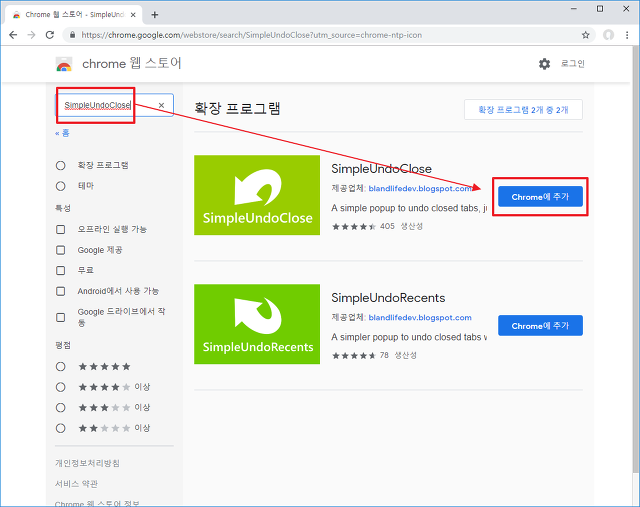Viewport: 640px width, 507px height.
Task: Reload the page with the refresh icon
Action: pyautogui.click(x=50, y=35)
